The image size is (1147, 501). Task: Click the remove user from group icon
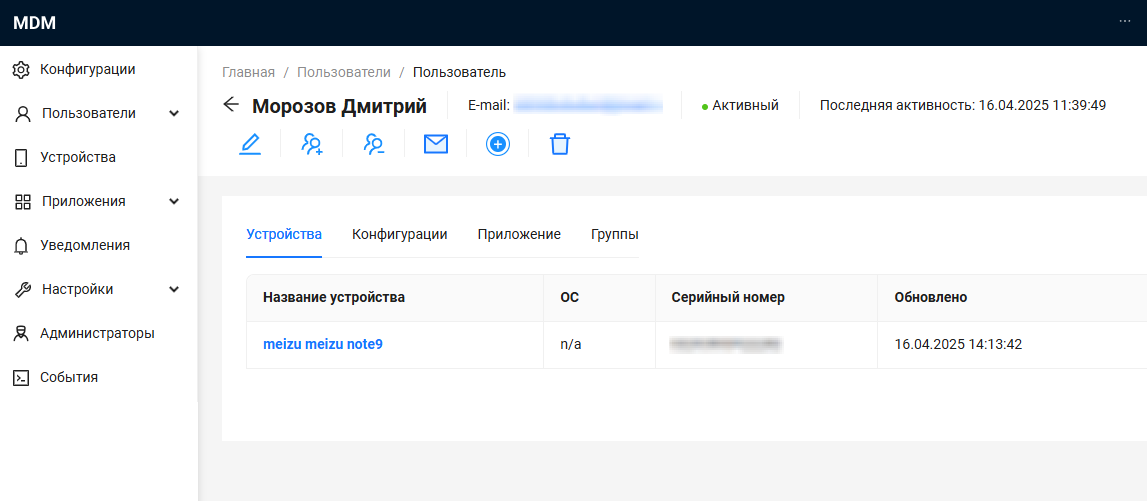pyautogui.click(x=374, y=145)
